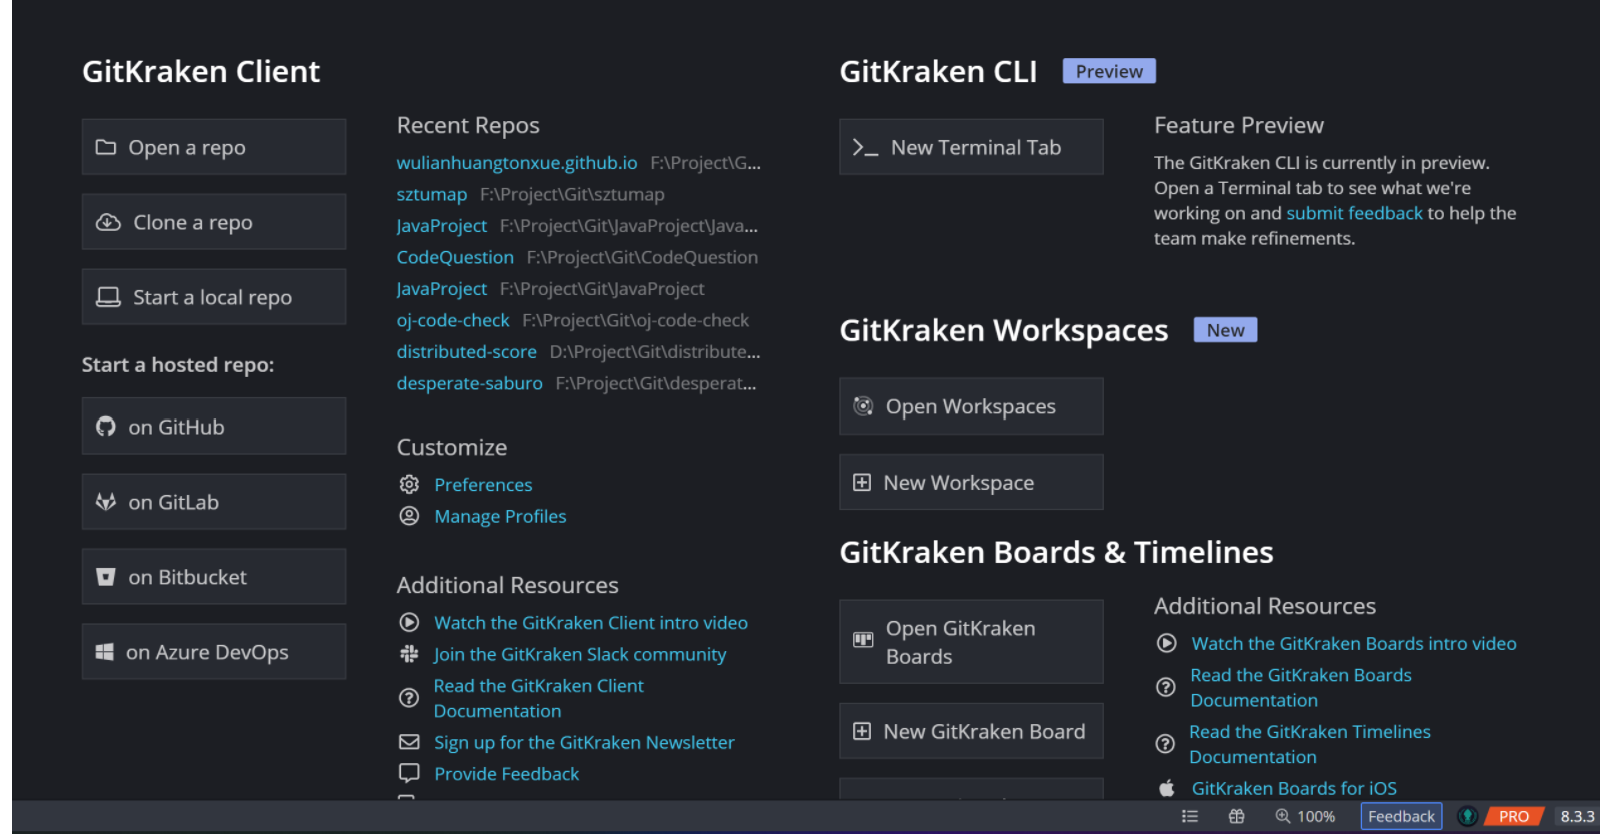The image size is (1610, 834).
Task: Click the PRO badge in status bar
Action: coord(1514,816)
